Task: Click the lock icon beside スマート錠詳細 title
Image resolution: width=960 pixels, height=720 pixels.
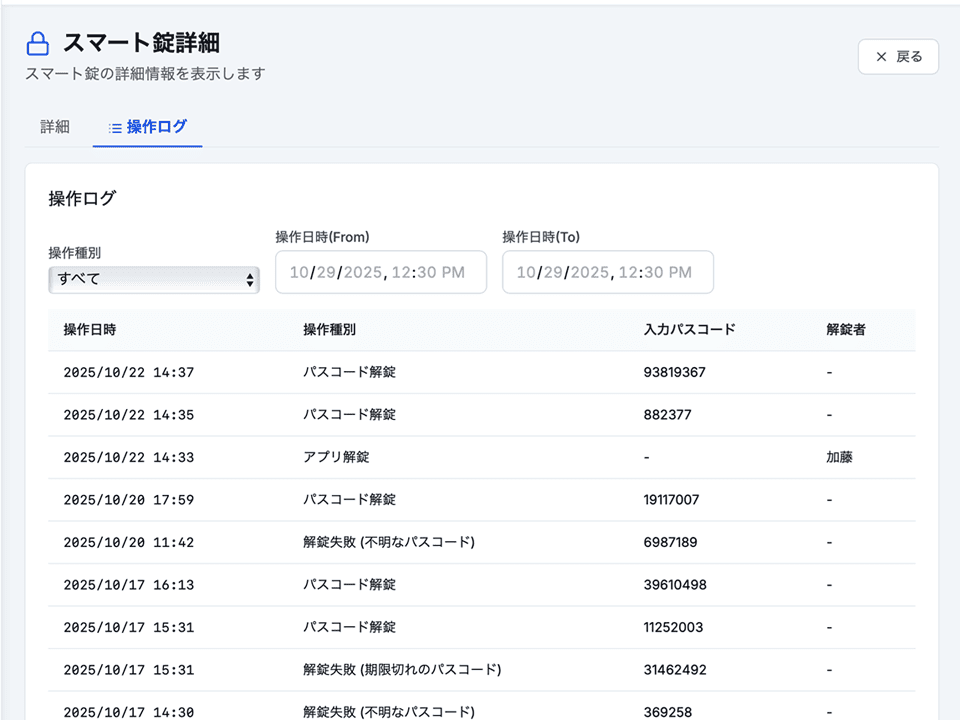Action: point(37,43)
